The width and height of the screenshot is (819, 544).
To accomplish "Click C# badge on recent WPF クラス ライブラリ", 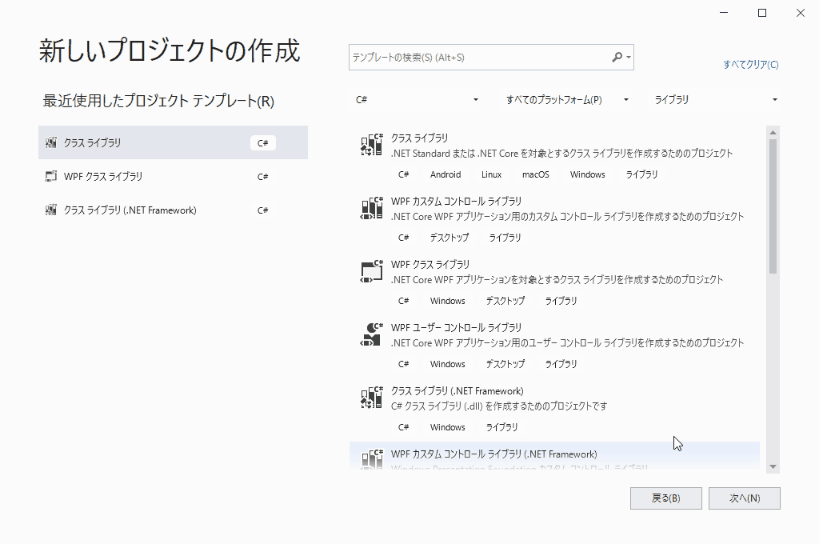I will coord(263,177).
